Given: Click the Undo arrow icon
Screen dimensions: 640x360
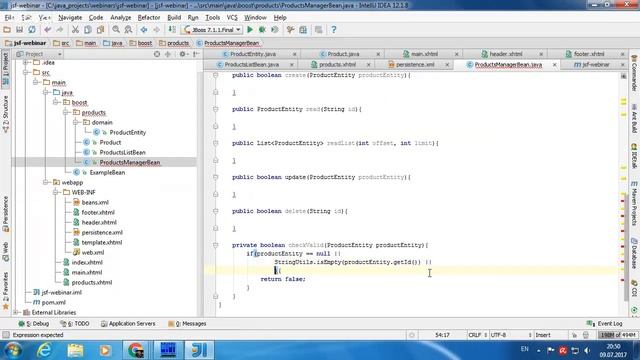Looking at the screenshot, I should click(47, 30).
